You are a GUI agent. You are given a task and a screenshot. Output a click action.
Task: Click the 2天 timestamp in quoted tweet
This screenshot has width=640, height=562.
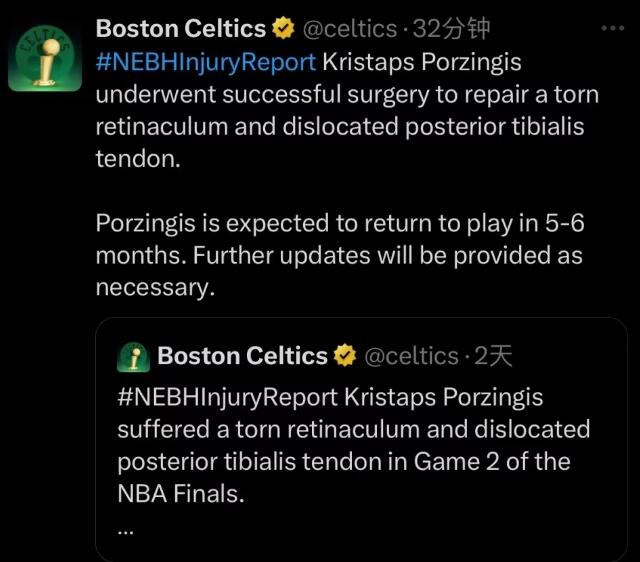click(492, 356)
